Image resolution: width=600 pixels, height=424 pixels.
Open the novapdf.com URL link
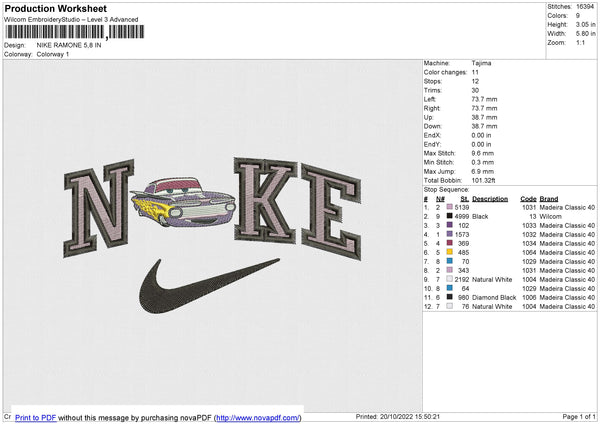tap(258, 418)
